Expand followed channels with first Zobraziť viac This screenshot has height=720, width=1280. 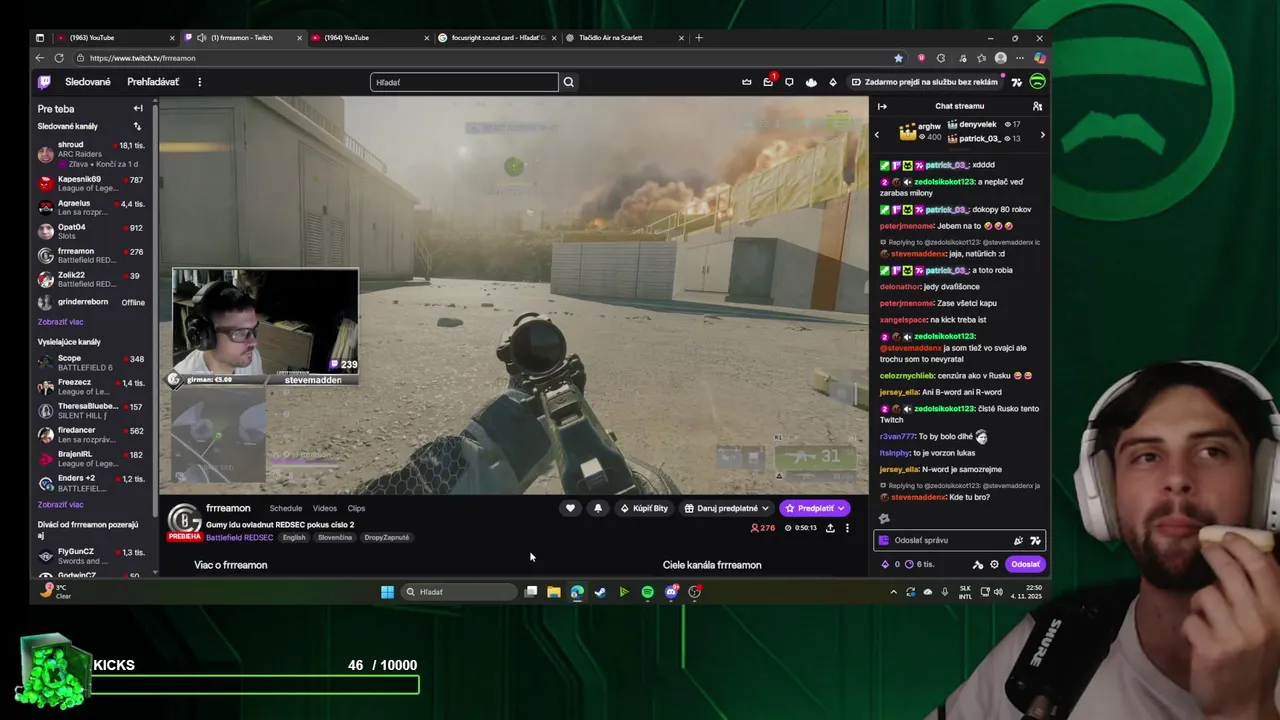(x=60, y=322)
